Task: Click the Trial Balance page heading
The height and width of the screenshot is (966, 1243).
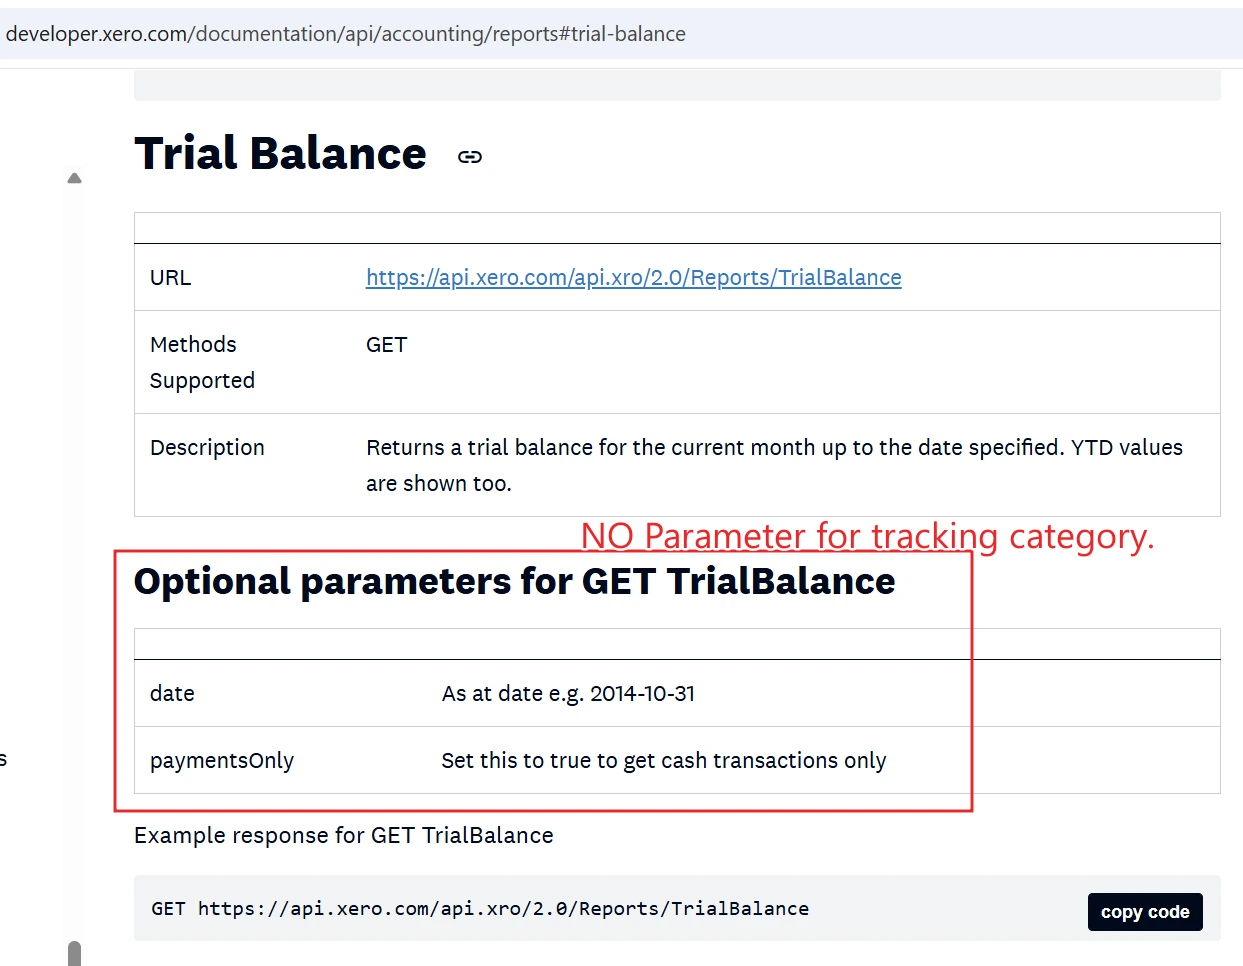Action: coord(280,154)
